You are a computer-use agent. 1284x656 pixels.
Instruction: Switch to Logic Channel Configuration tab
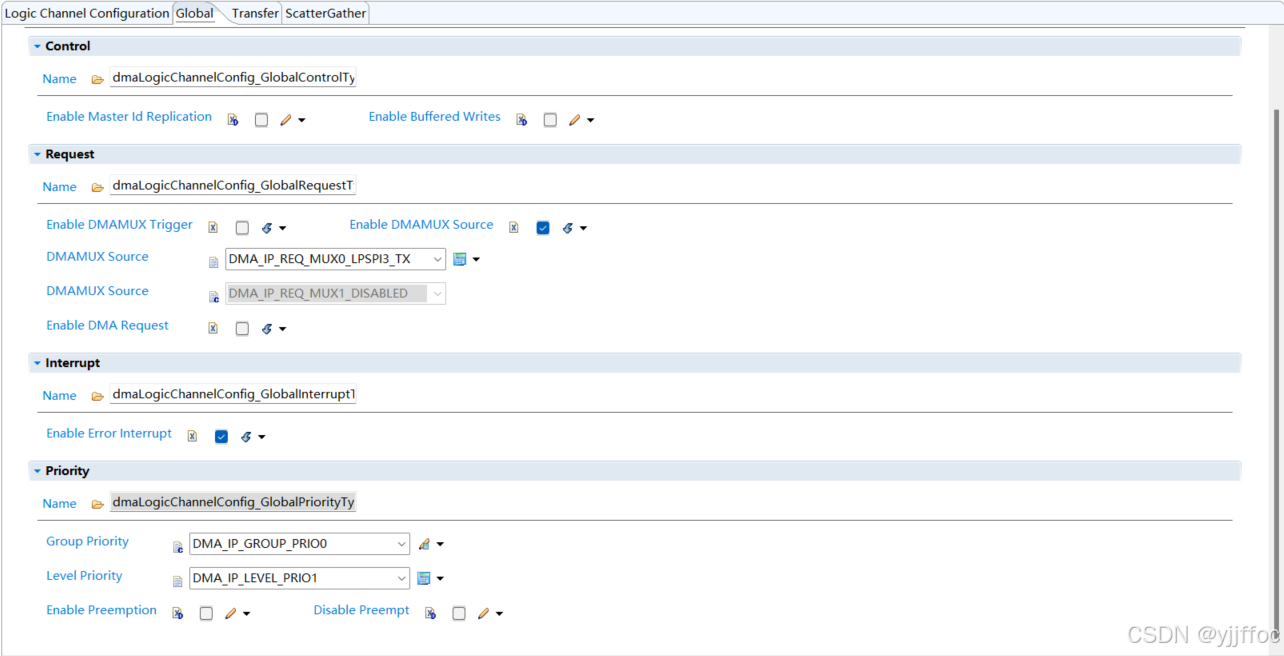[x=87, y=13]
